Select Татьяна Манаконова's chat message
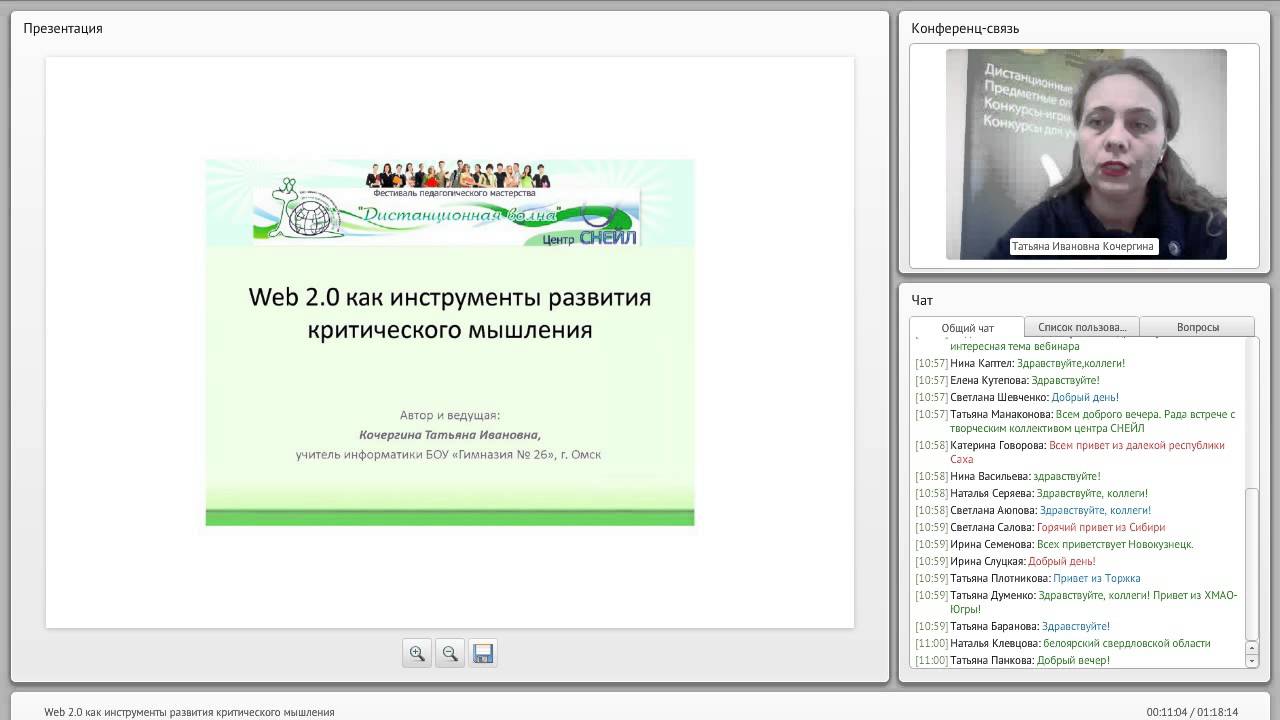 tap(1076, 421)
